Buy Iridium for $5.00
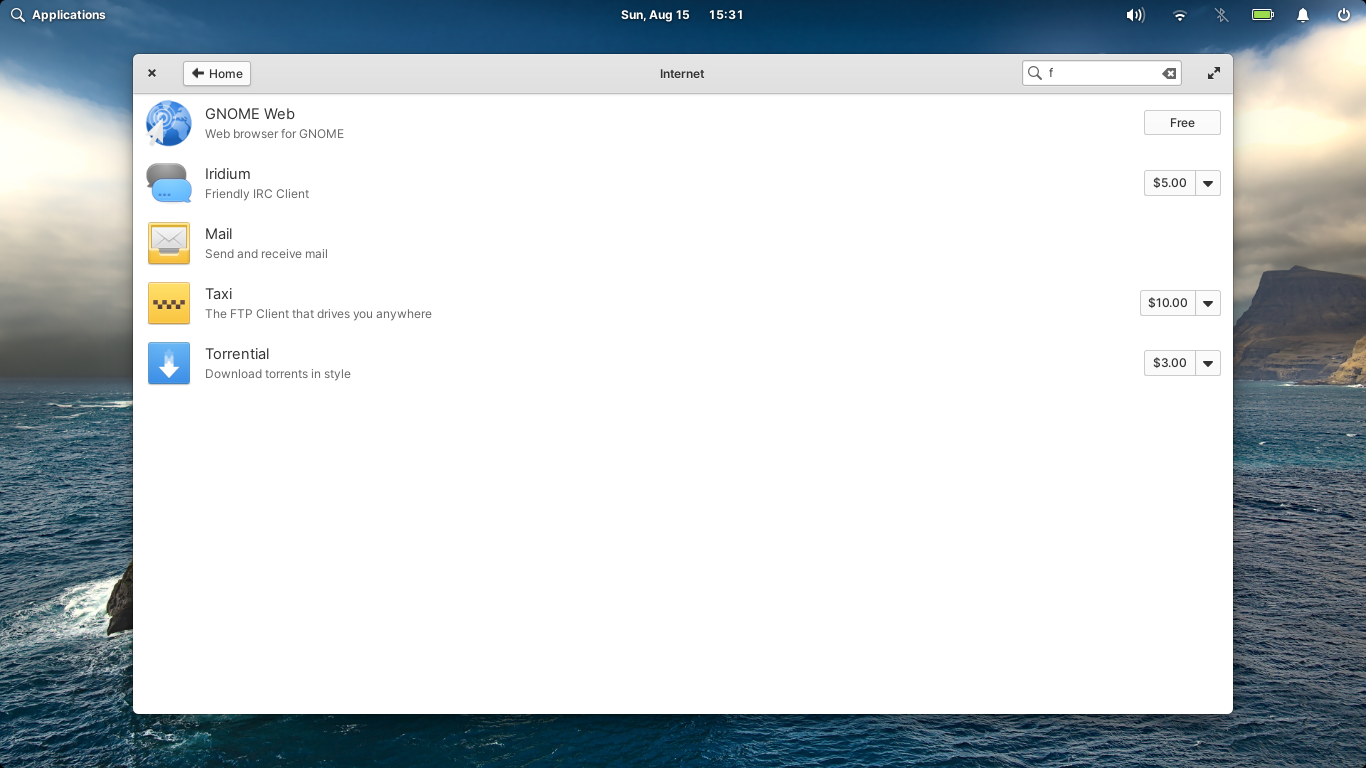This screenshot has width=1366, height=768. [1170, 183]
